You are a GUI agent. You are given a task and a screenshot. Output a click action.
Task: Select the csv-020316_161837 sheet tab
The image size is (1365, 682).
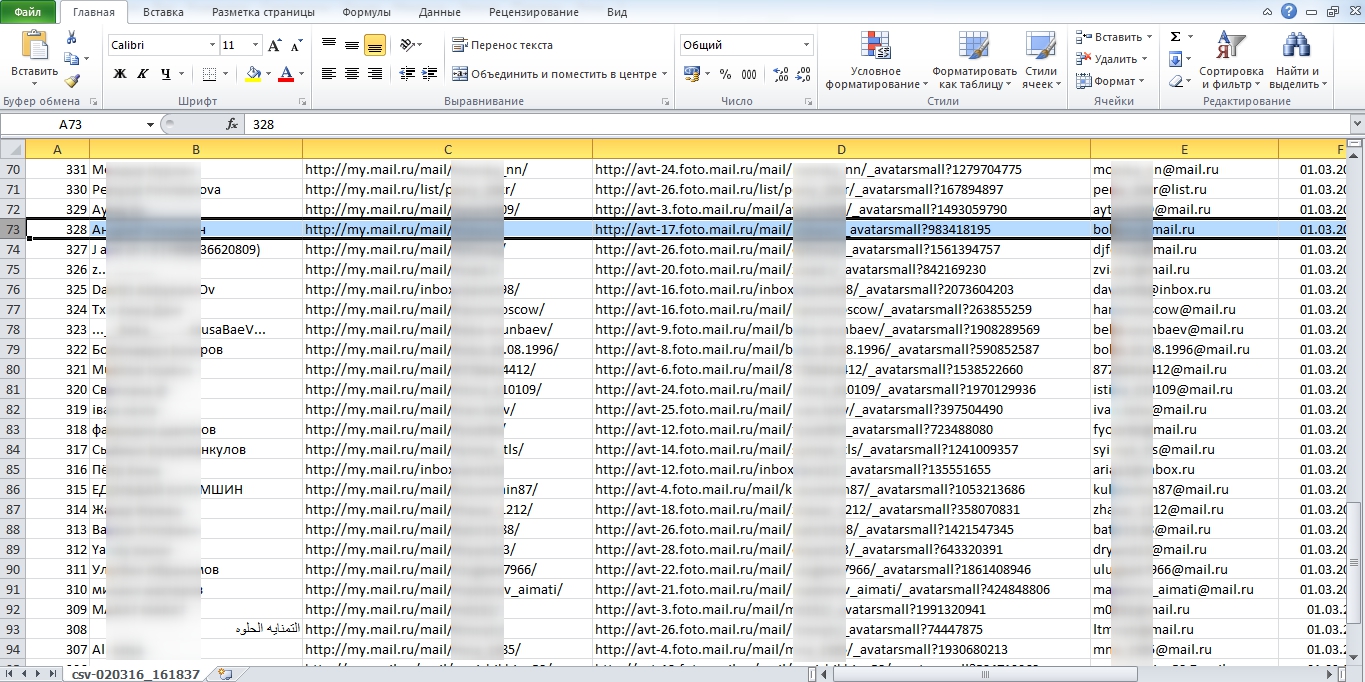pos(135,675)
